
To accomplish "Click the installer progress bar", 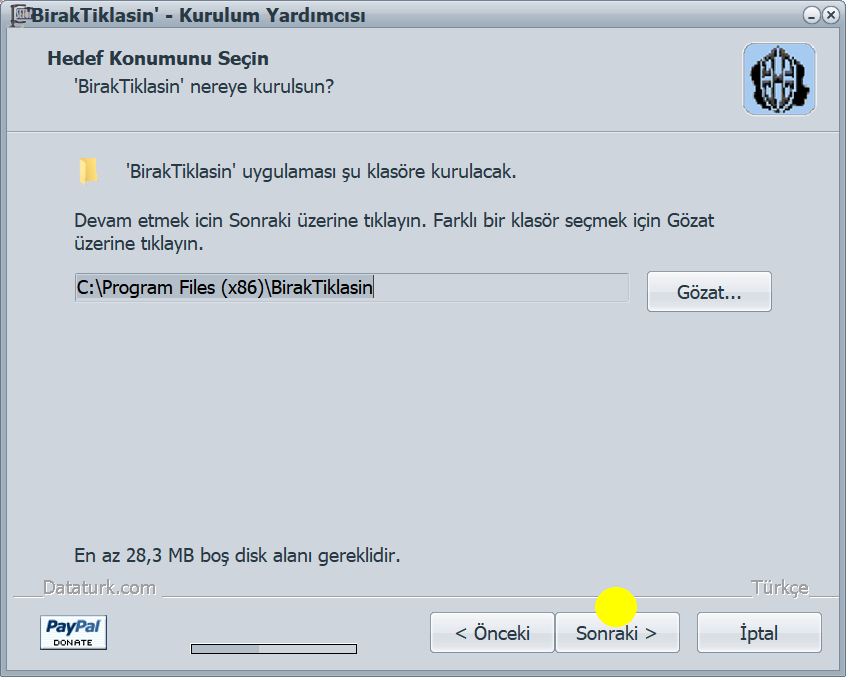I will [x=274, y=648].
